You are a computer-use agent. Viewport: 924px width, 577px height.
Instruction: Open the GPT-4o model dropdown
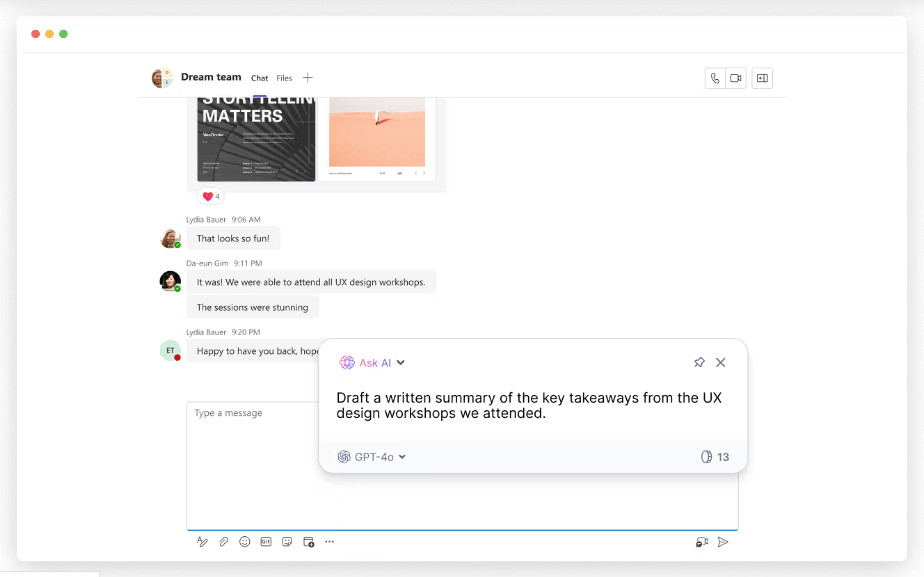point(402,457)
